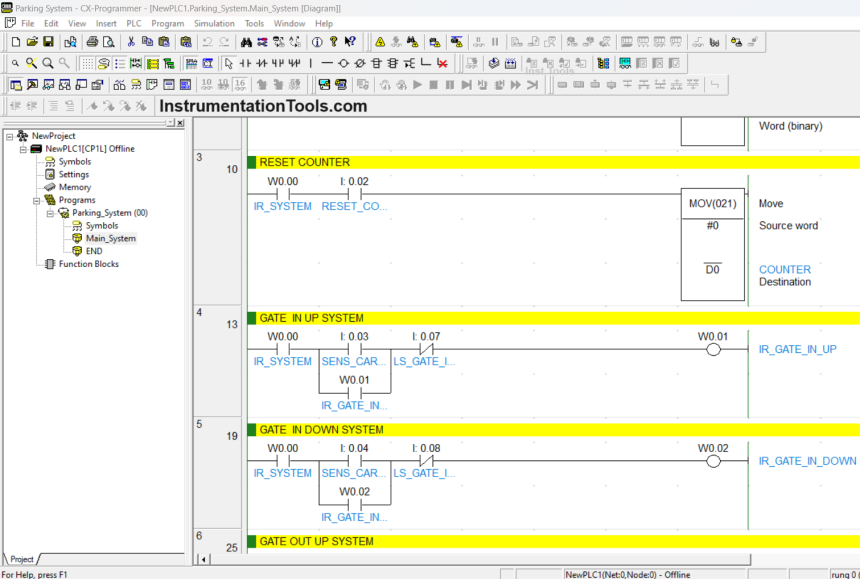860x579 pixels.
Task: Collapse the Parking_System (00) node
Action: tap(50, 213)
